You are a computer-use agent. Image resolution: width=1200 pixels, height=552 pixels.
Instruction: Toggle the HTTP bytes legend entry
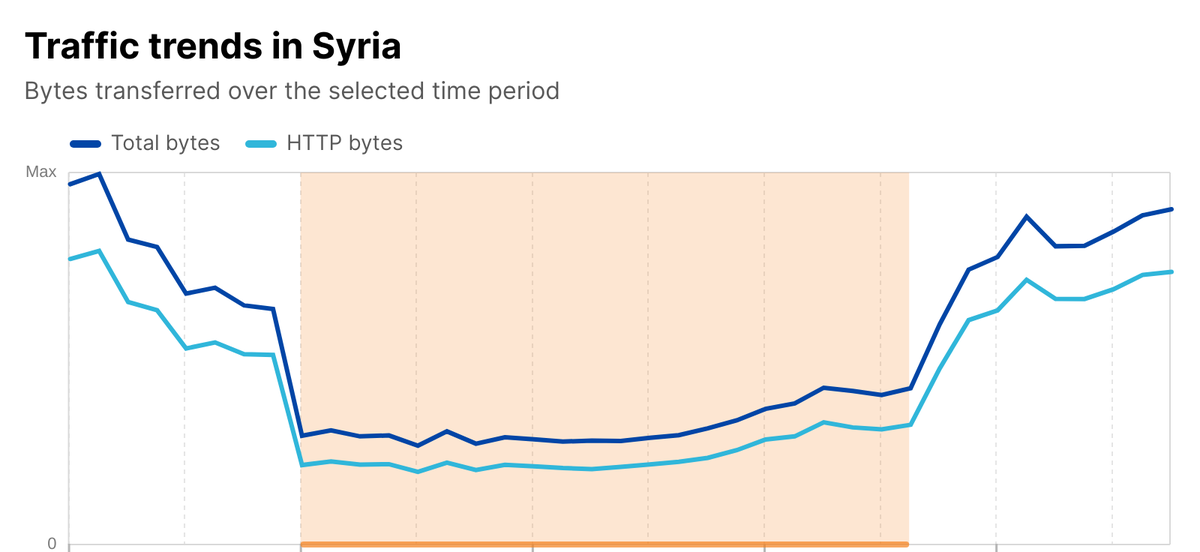(344, 143)
